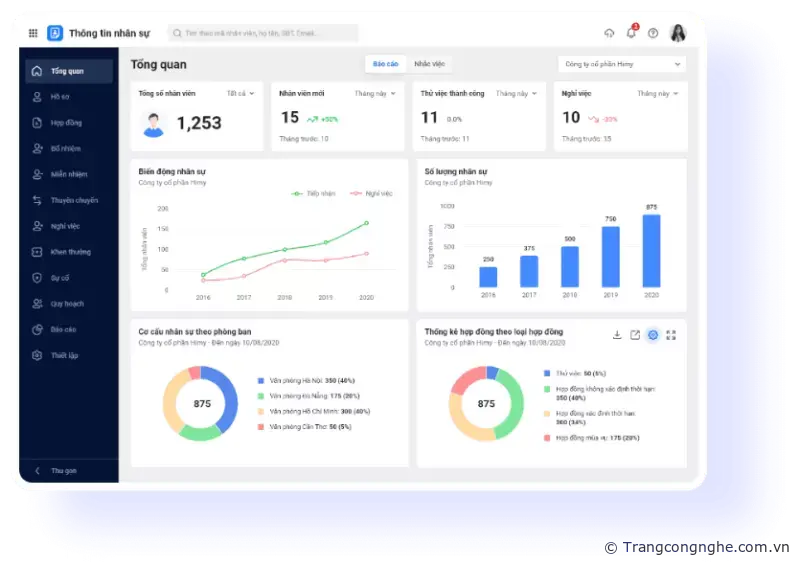Open the notifications bell

(x=631, y=33)
